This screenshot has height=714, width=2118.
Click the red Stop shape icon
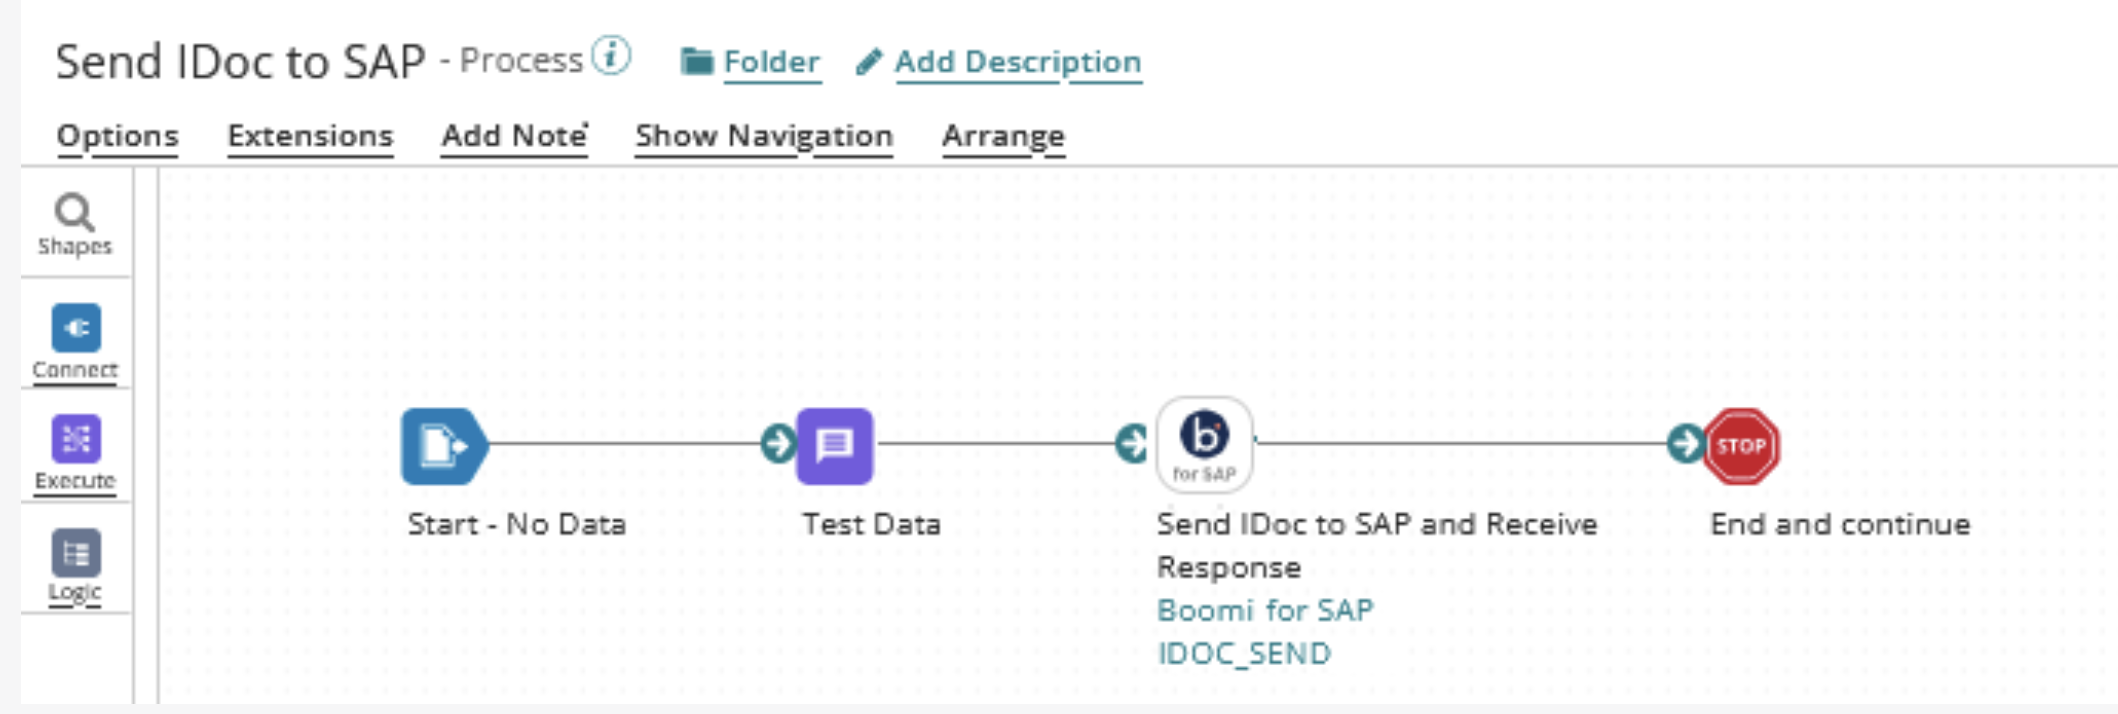(x=1741, y=446)
